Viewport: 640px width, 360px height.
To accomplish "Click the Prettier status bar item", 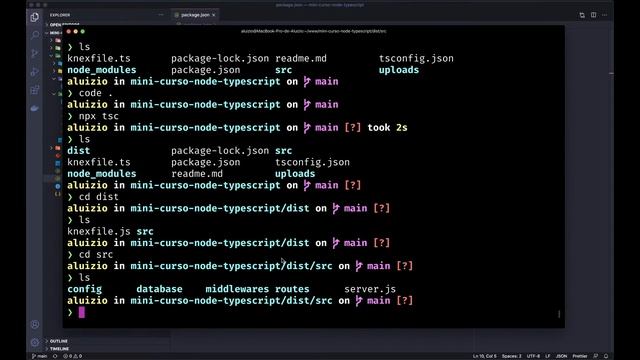I will [x=580, y=356].
